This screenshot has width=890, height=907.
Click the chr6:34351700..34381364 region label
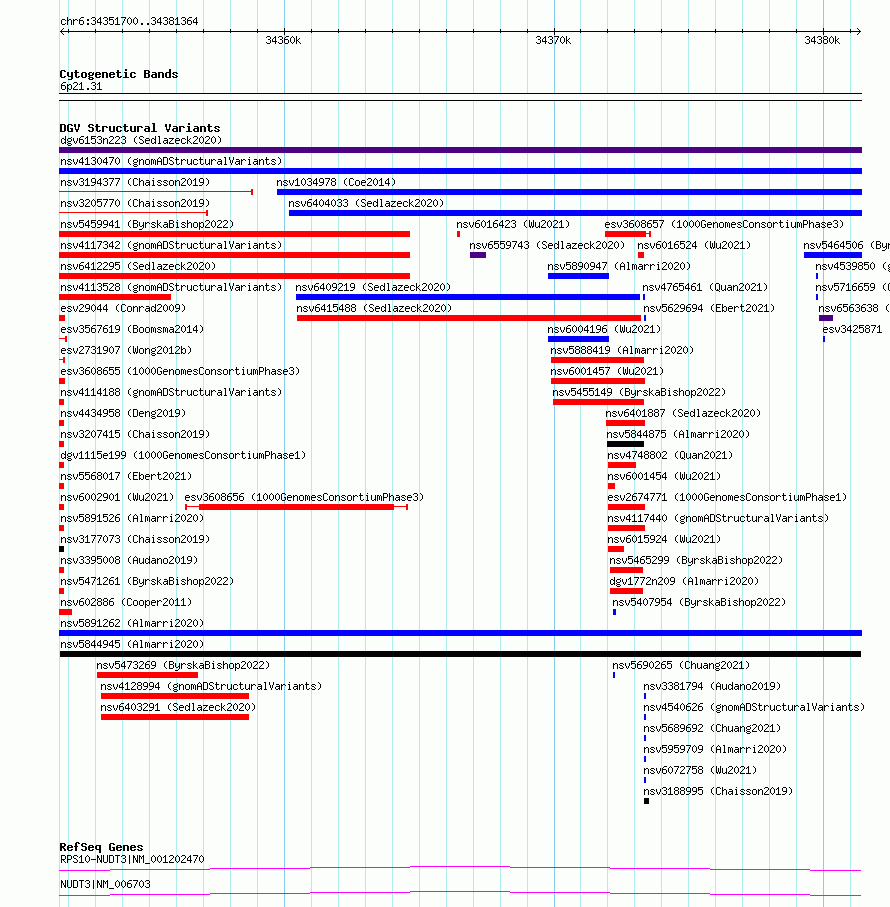point(129,21)
